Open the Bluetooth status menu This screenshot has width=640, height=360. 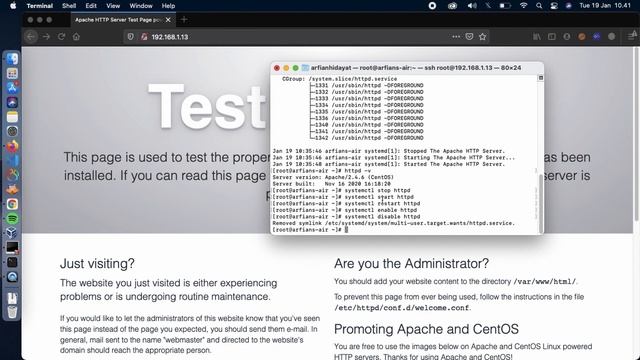488,6
